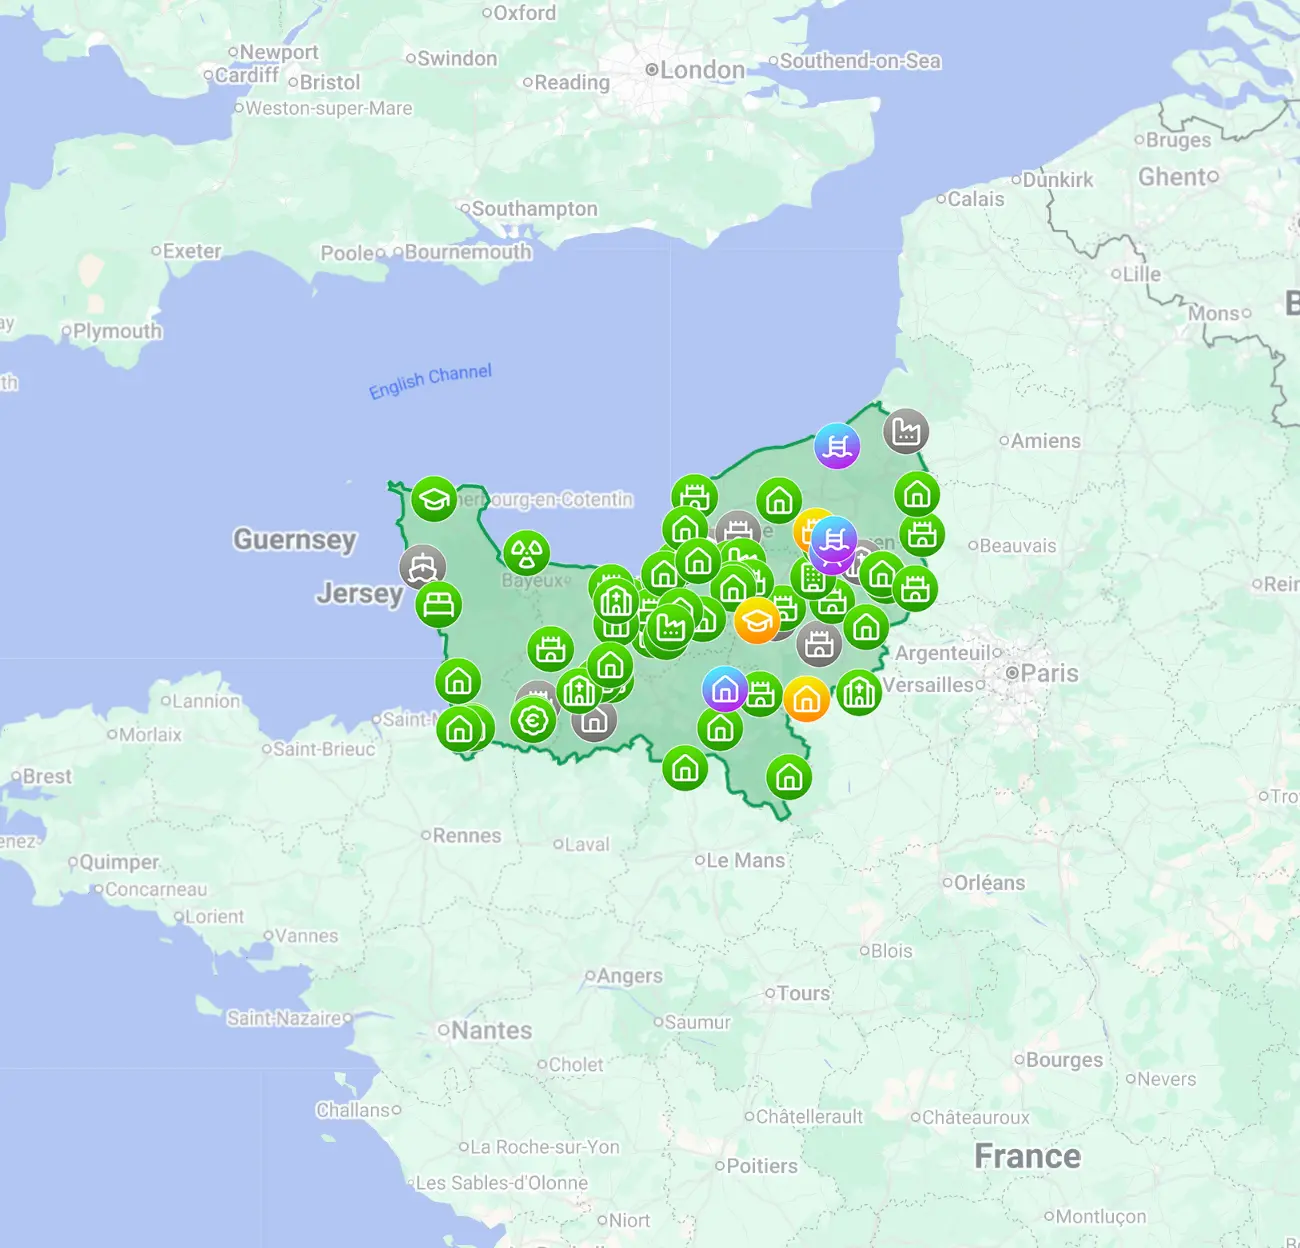The height and width of the screenshot is (1248, 1300).
Task: Select the gray factory marker
Action: point(906,431)
